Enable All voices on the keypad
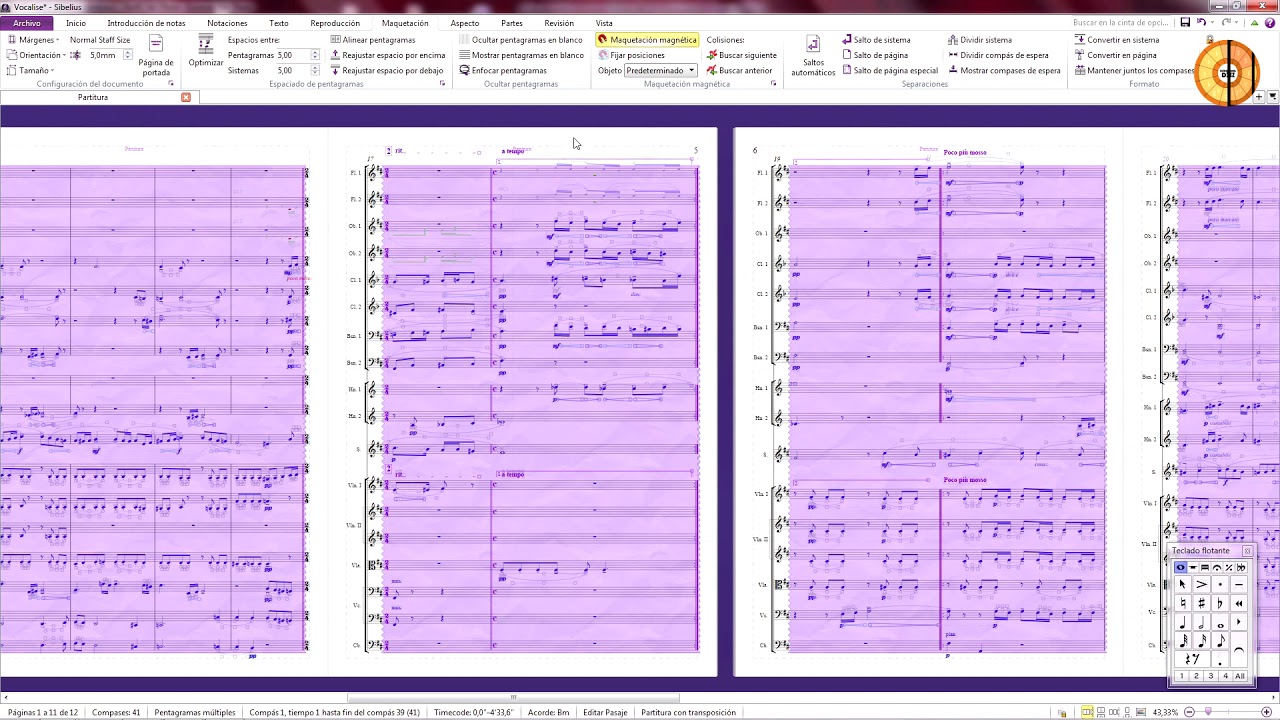 click(1240, 676)
